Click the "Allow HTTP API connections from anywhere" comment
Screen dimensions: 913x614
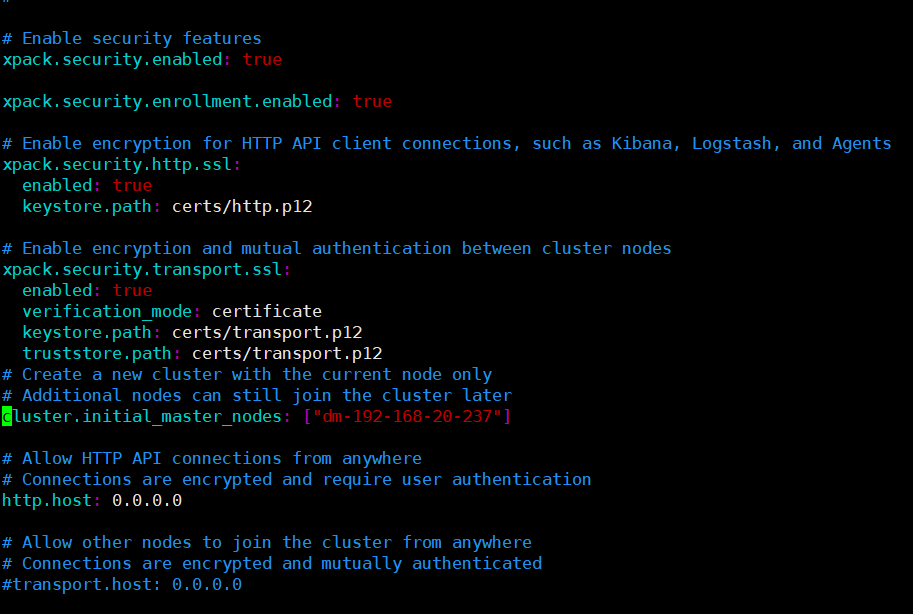coord(222,458)
